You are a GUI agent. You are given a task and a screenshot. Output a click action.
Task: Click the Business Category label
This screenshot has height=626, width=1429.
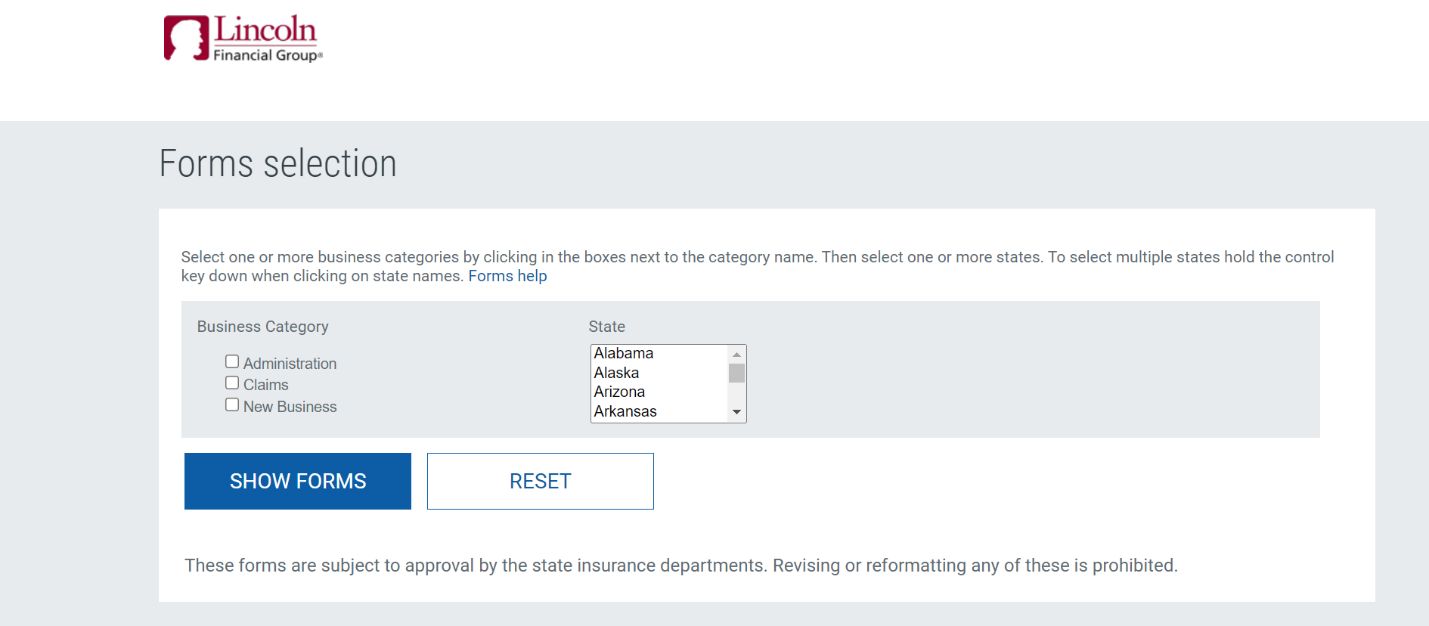point(263,327)
